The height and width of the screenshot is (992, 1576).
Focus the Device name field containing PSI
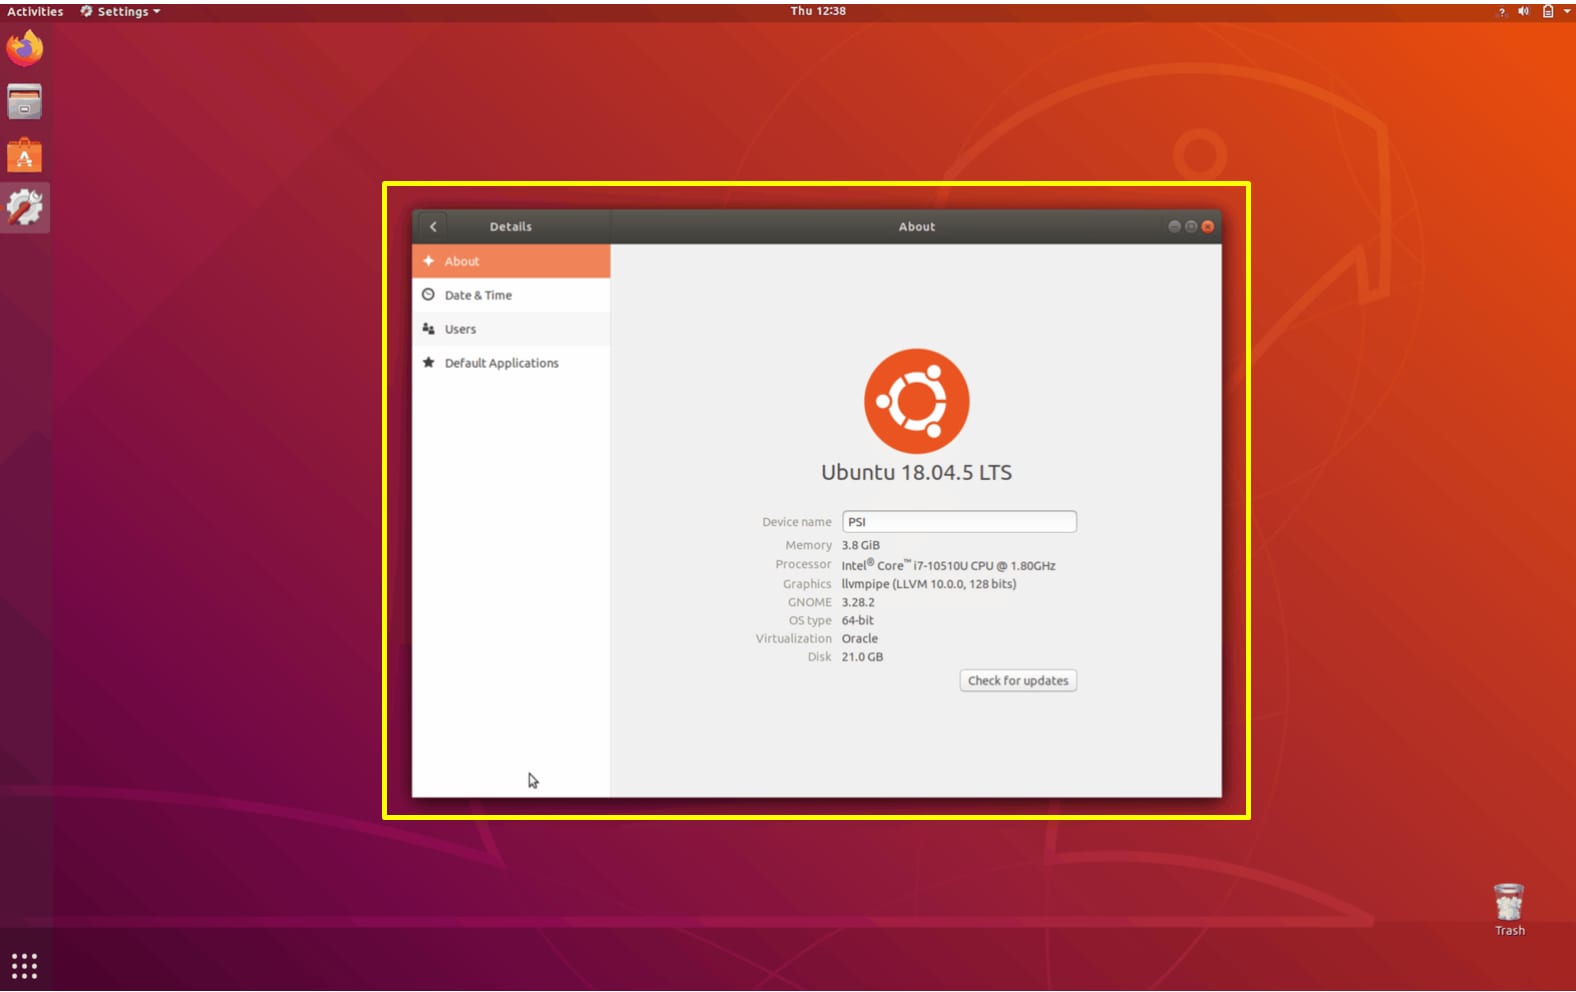[959, 522]
